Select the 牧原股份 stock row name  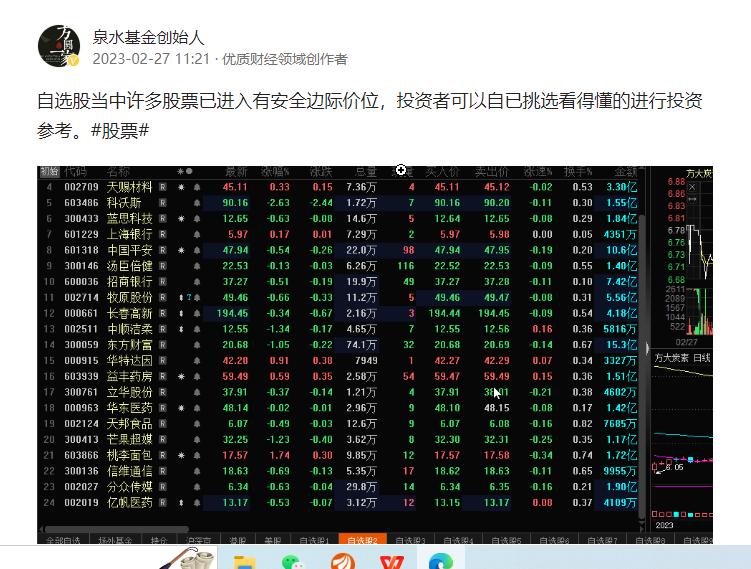(x=129, y=298)
